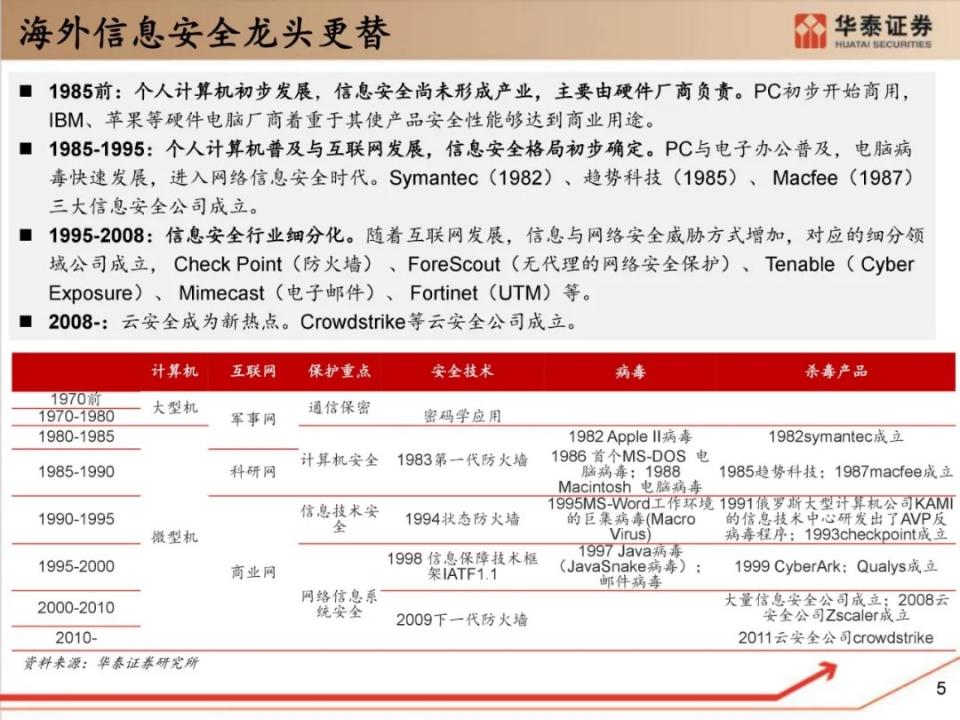Screen dimensions: 960x720
Task: Click the 2009下一代防火墙 cell
Action: (x=462, y=620)
